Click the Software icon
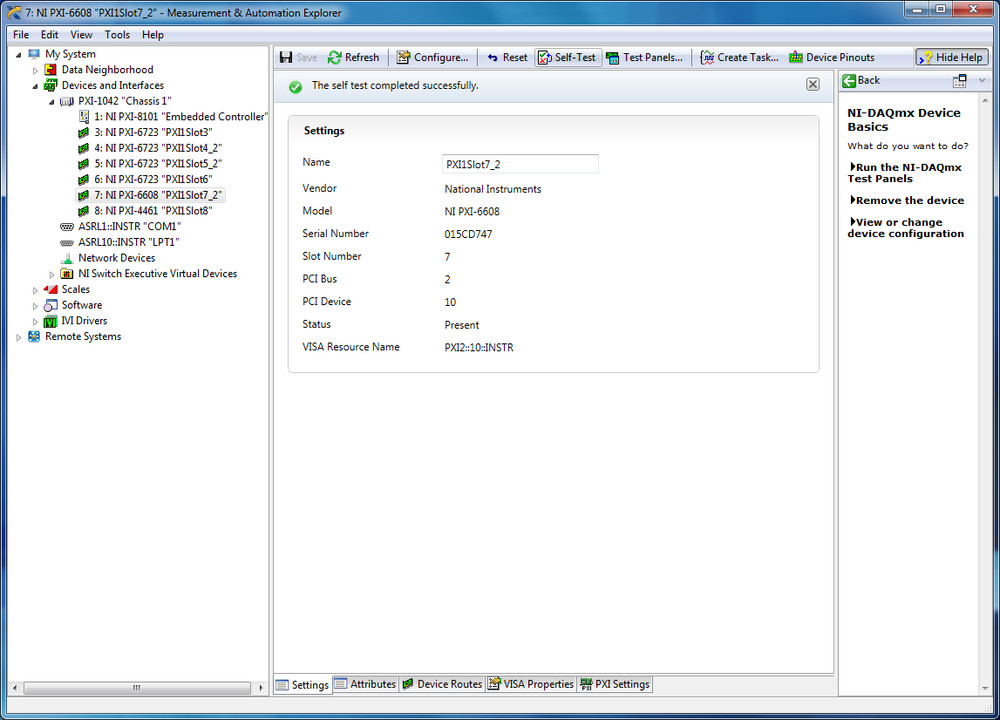Image resolution: width=1000 pixels, height=720 pixels. (x=50, y=305)
